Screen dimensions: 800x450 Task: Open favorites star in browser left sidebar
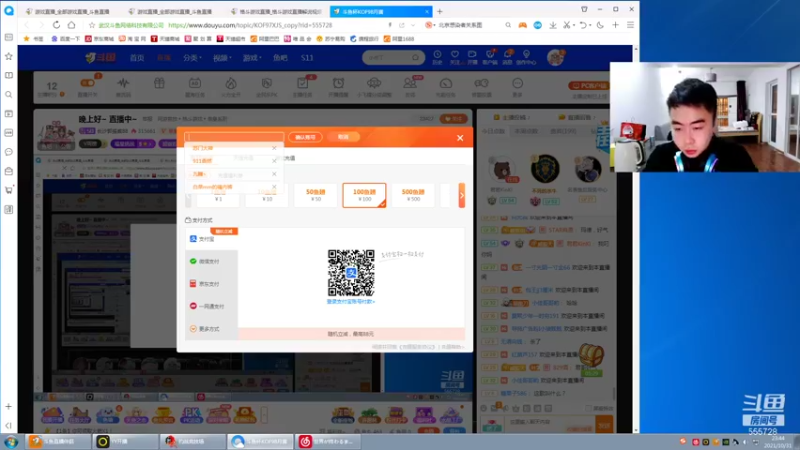pyautogui.click(x=9, y=56)
